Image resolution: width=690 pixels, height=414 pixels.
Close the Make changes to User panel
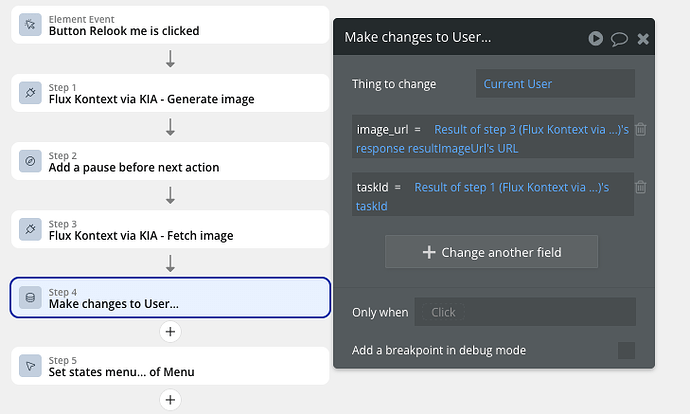643,38
